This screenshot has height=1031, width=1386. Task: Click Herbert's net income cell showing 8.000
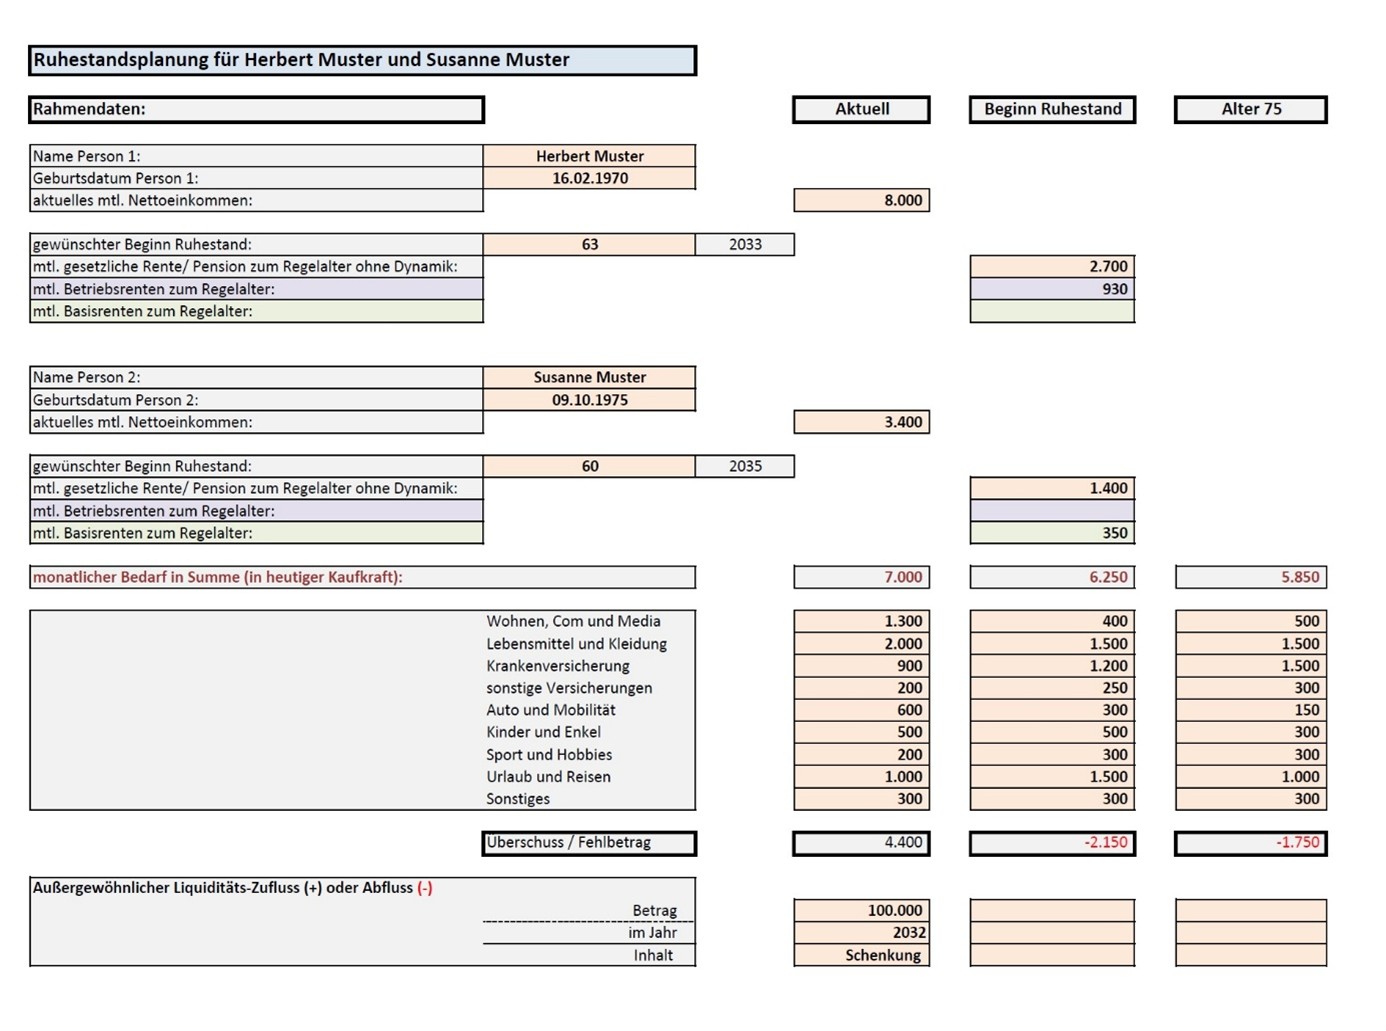861,200
